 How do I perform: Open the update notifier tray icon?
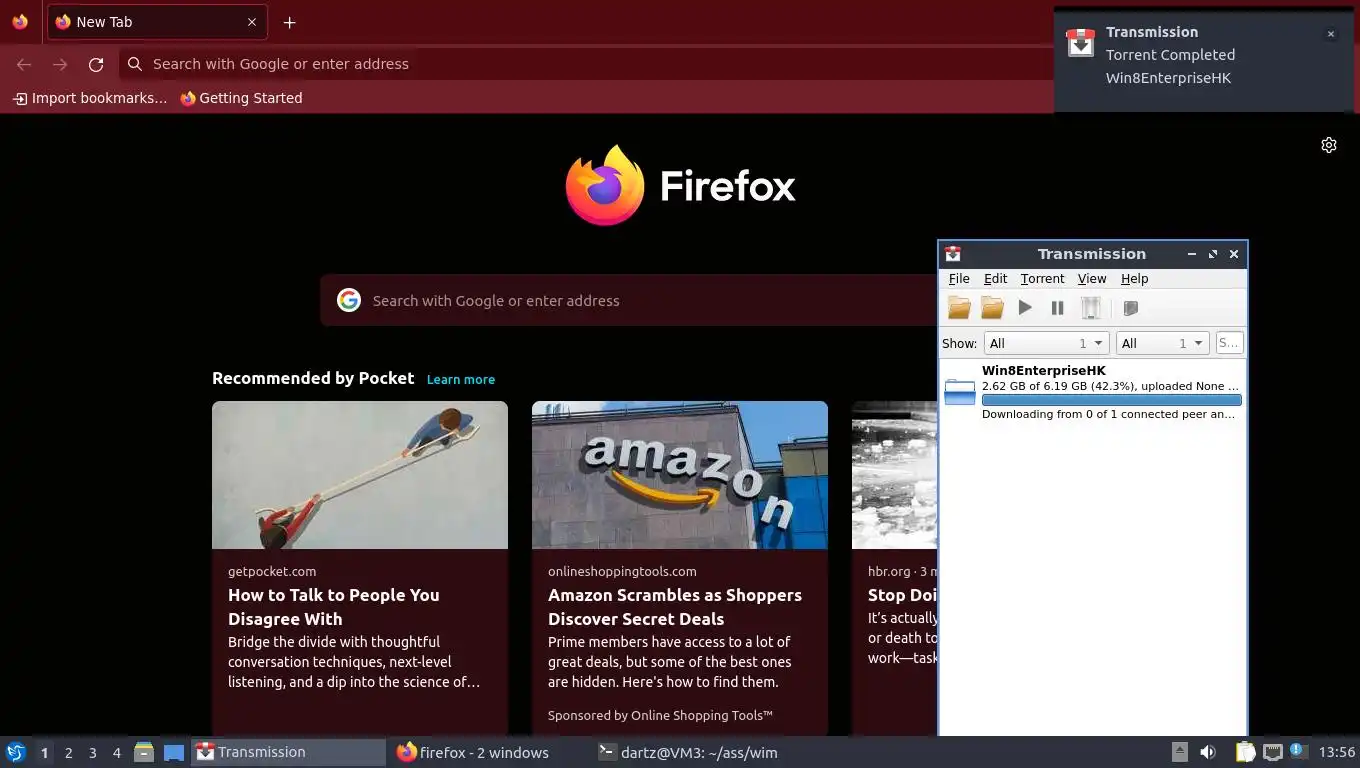[x=1298, y=751]
